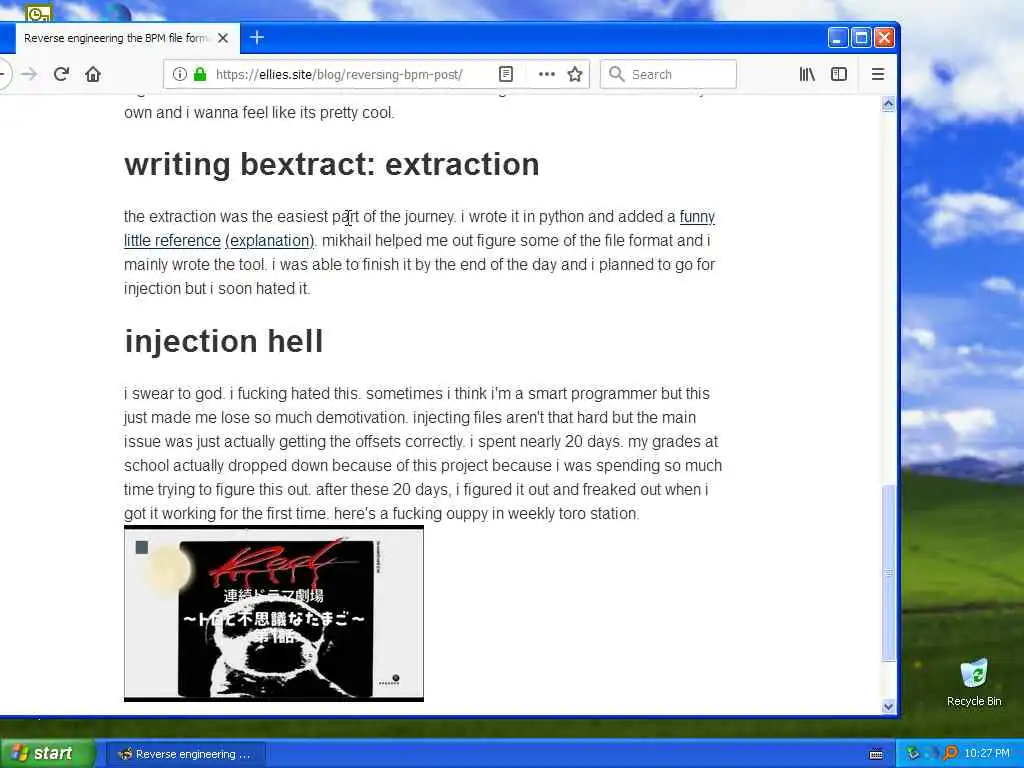This screenshot has width=1024, height=768.
Task: Open the '(explanation)' link
Action: pos(270,240)
